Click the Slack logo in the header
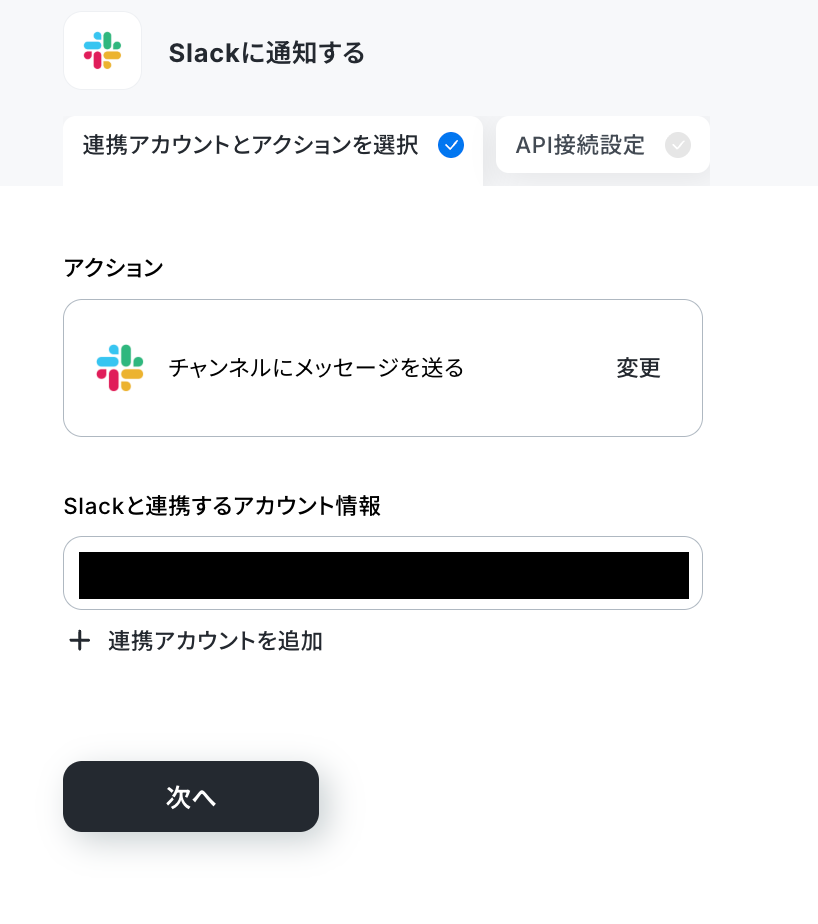 tap(103, 51)
